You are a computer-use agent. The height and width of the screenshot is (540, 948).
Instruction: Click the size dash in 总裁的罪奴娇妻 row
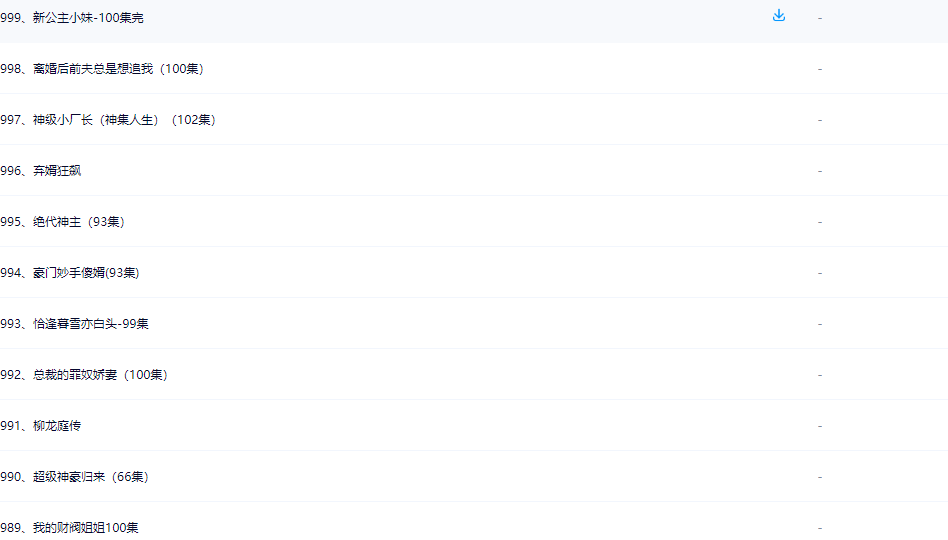point(820,375)
